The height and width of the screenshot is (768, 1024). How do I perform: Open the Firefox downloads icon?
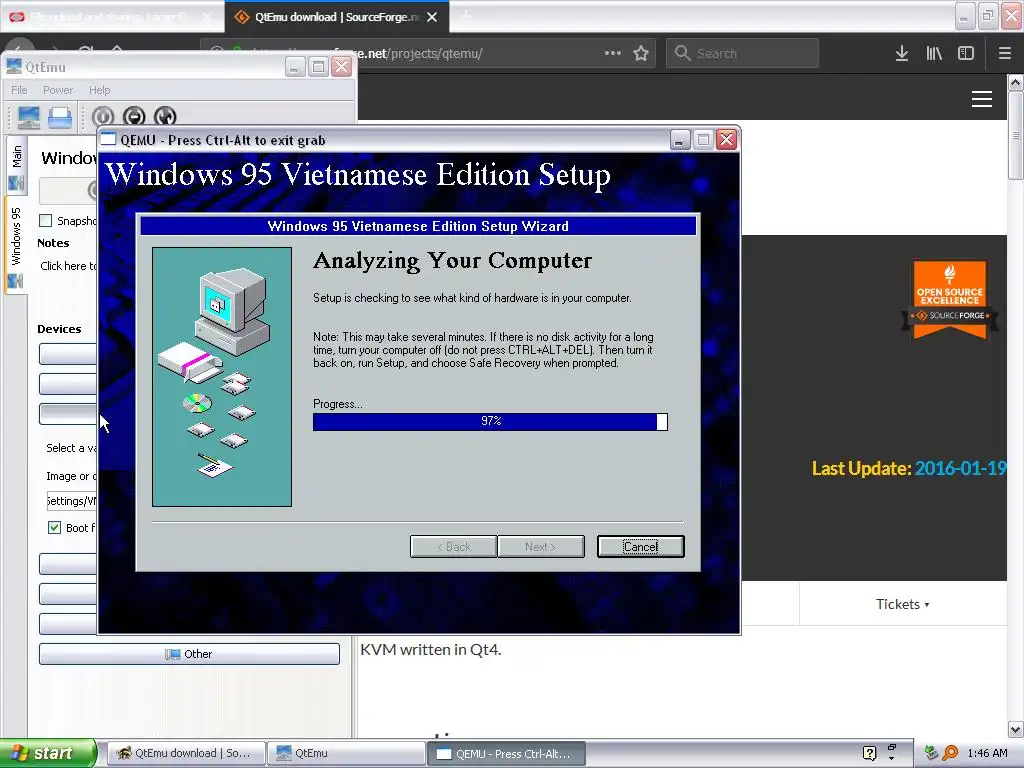tap(902, 54)
